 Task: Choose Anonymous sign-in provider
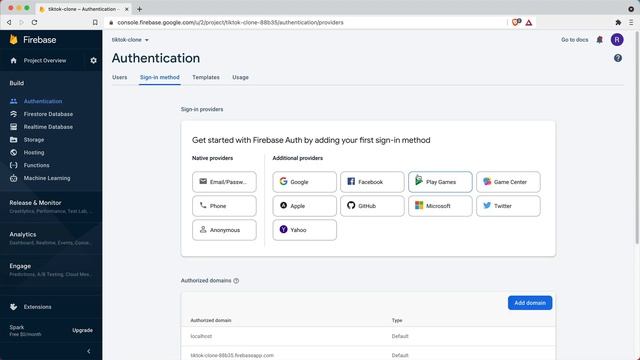tap(224, 230)
